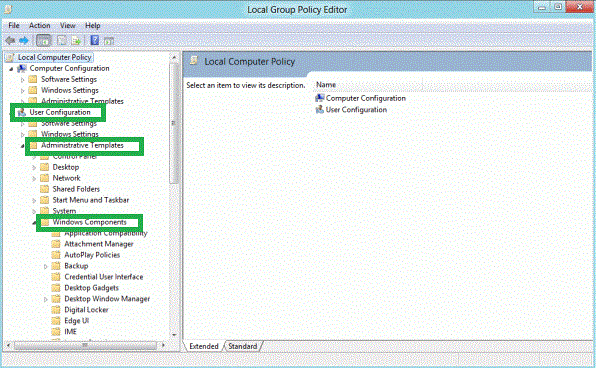Image resolution: width=596 pixels, height=368 pixels.
Task: Click the folder icon beside Credential User Interface
Action: [56, 277]
